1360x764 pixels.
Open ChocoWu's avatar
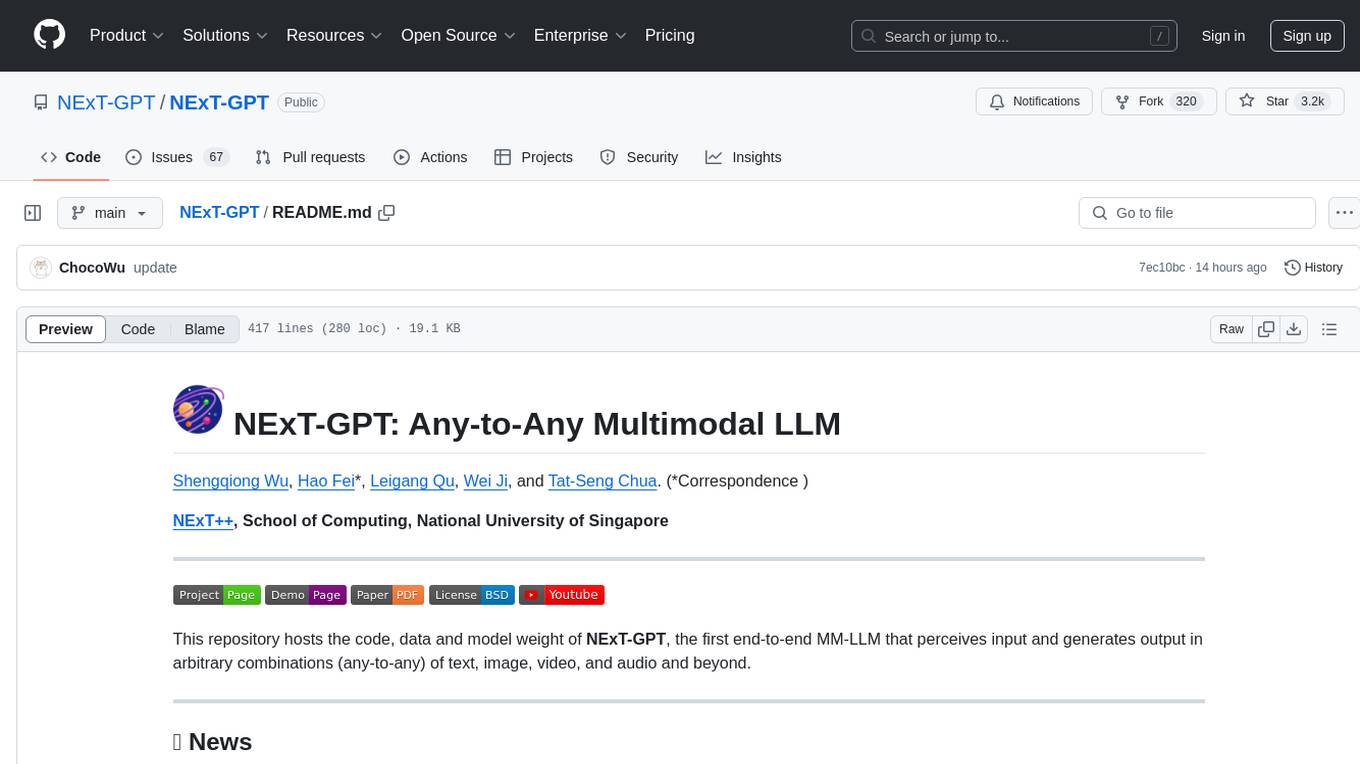(41, 267)
